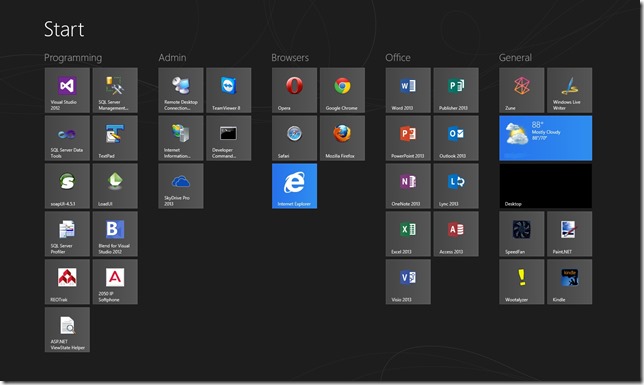Launch SQL Server Management Studio tile
The height and width of the screenshot is (385, 644).
click(115, 90)
